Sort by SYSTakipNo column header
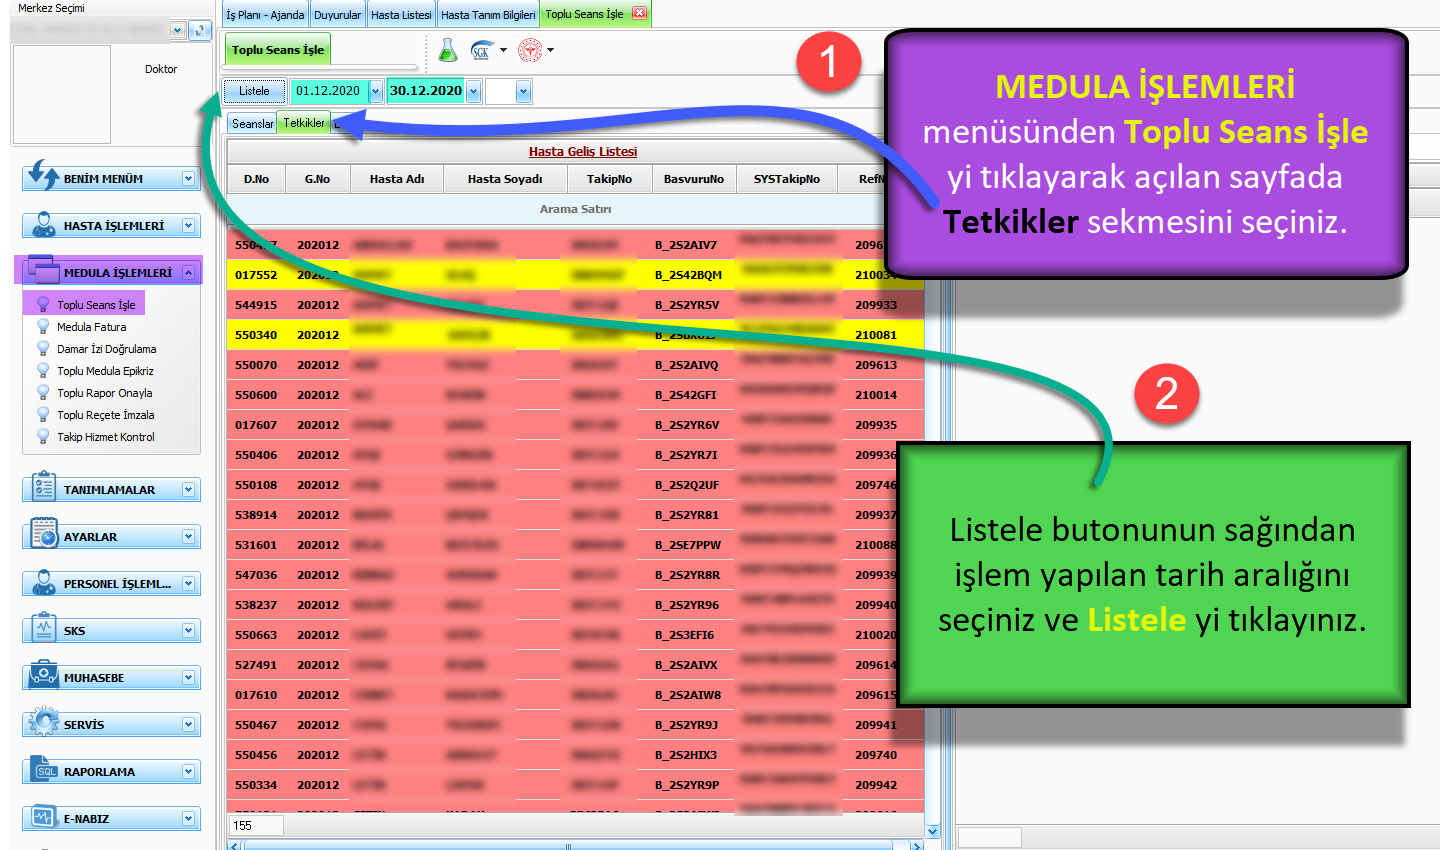Screen dimensions: 1440x850 [x=787, y=179]
